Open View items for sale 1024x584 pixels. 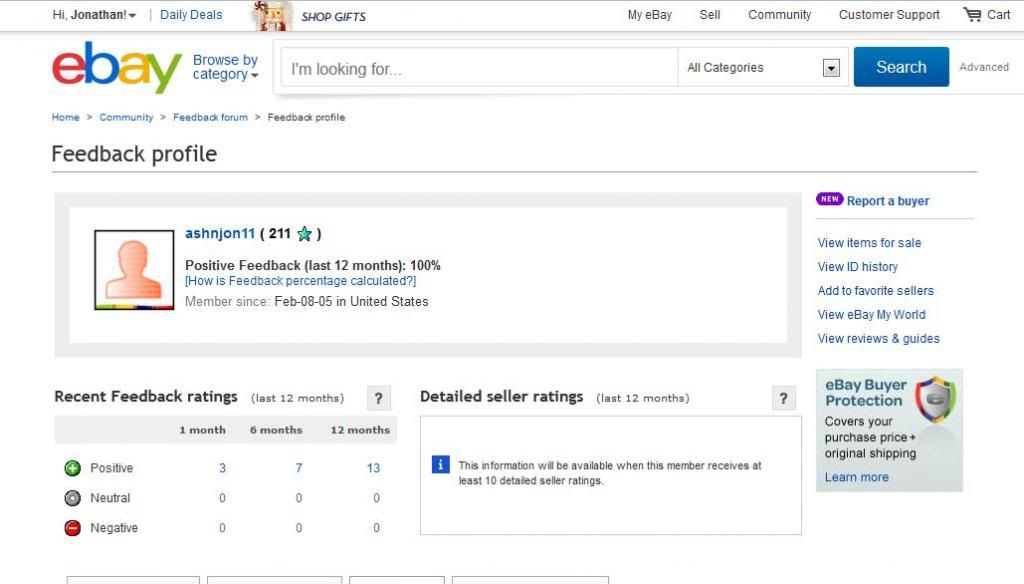point(869,243)
